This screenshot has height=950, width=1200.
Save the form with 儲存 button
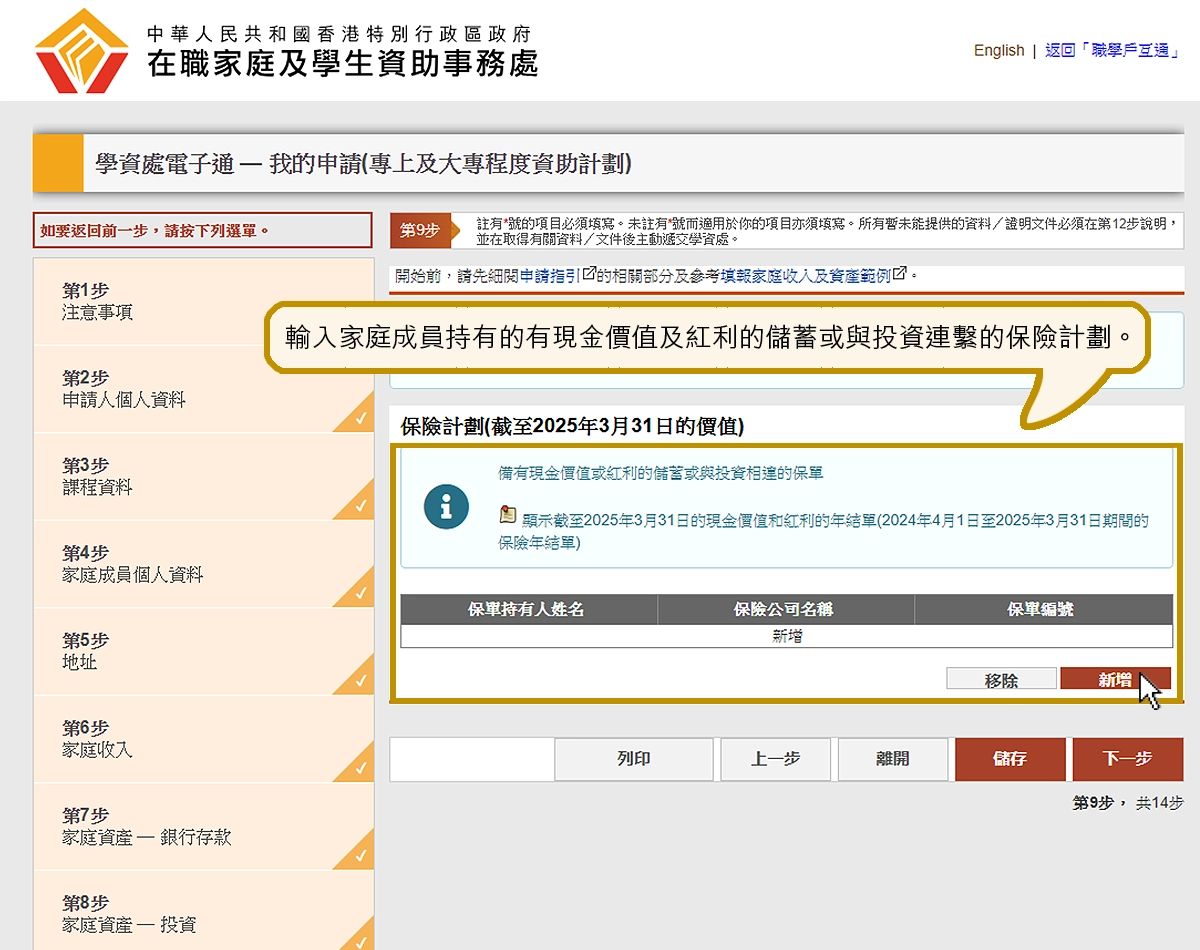click(1010, 759)
